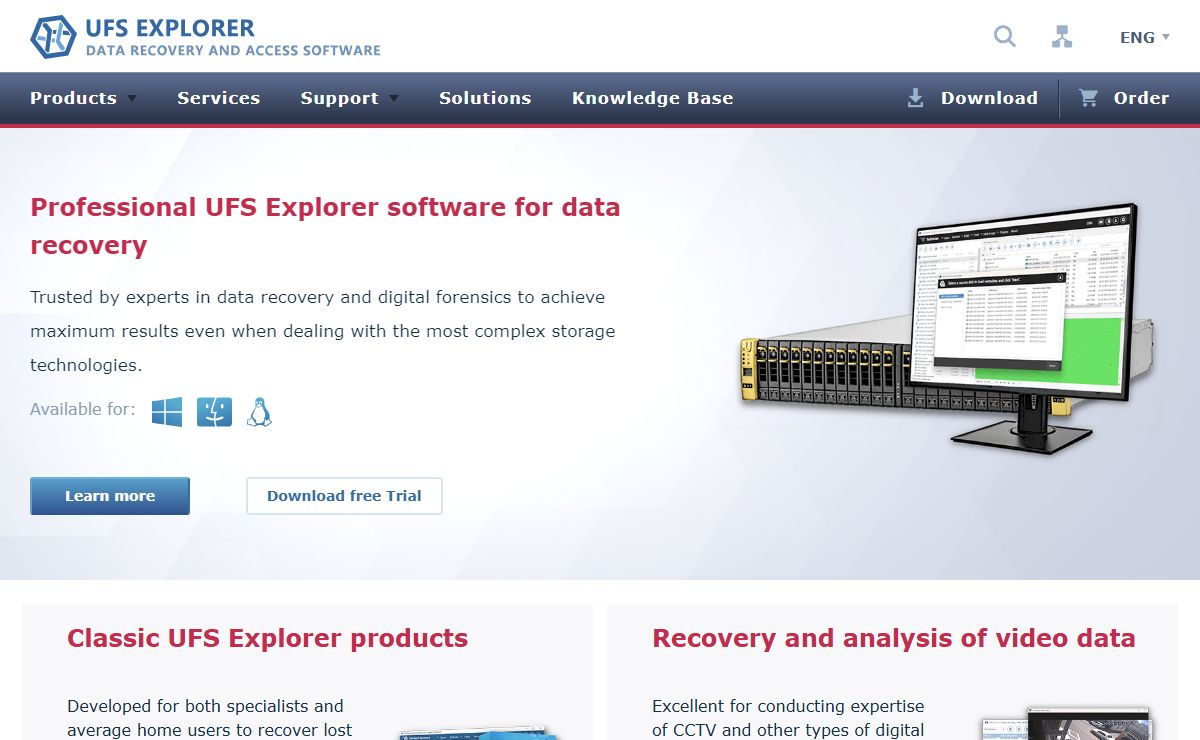Select the macOS Finder platform icon
The height and width of the screenshot is (740, 1200).
[x=214, y=412]
